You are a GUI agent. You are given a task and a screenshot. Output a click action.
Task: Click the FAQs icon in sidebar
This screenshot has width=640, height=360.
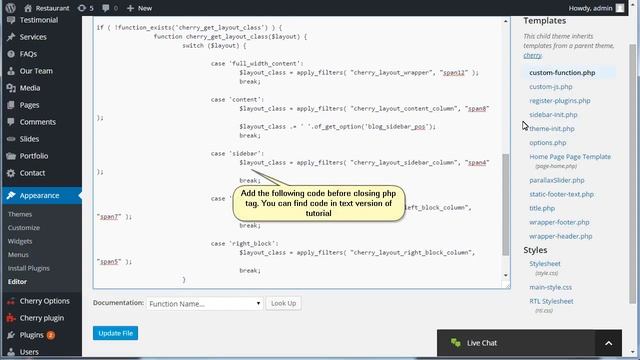point(11,54)
